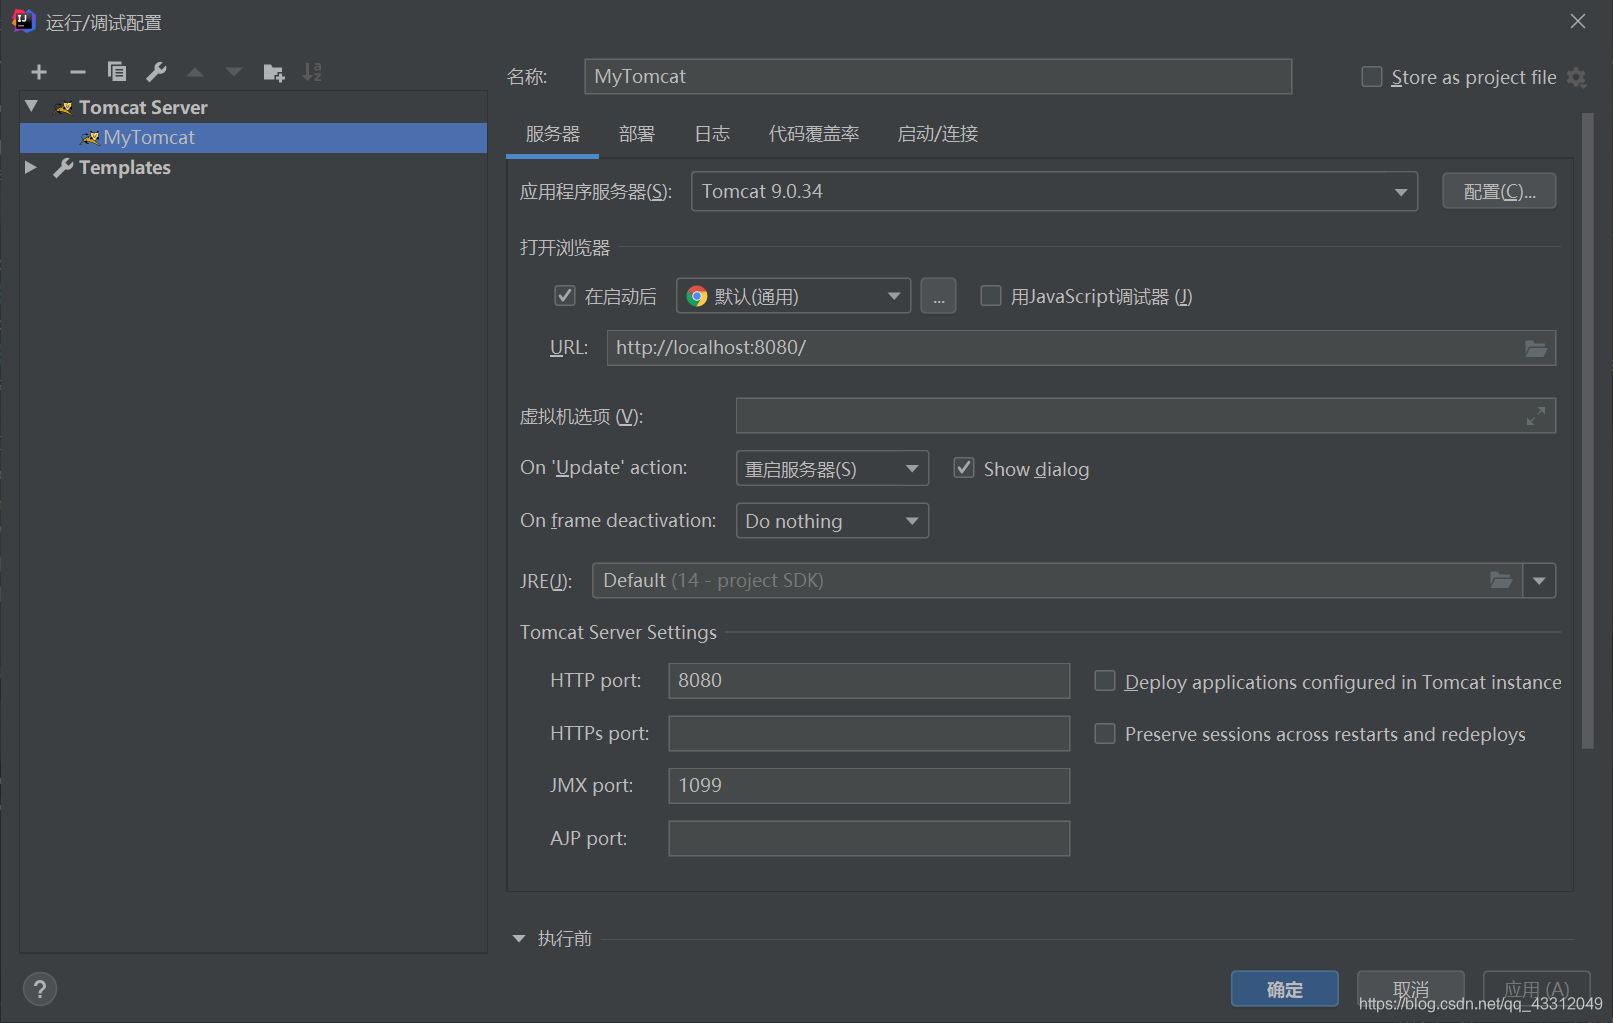Click the Tomcat Server node icon
The height and width of the screenshot is (1023, 1613).
(x=65, y=108)
